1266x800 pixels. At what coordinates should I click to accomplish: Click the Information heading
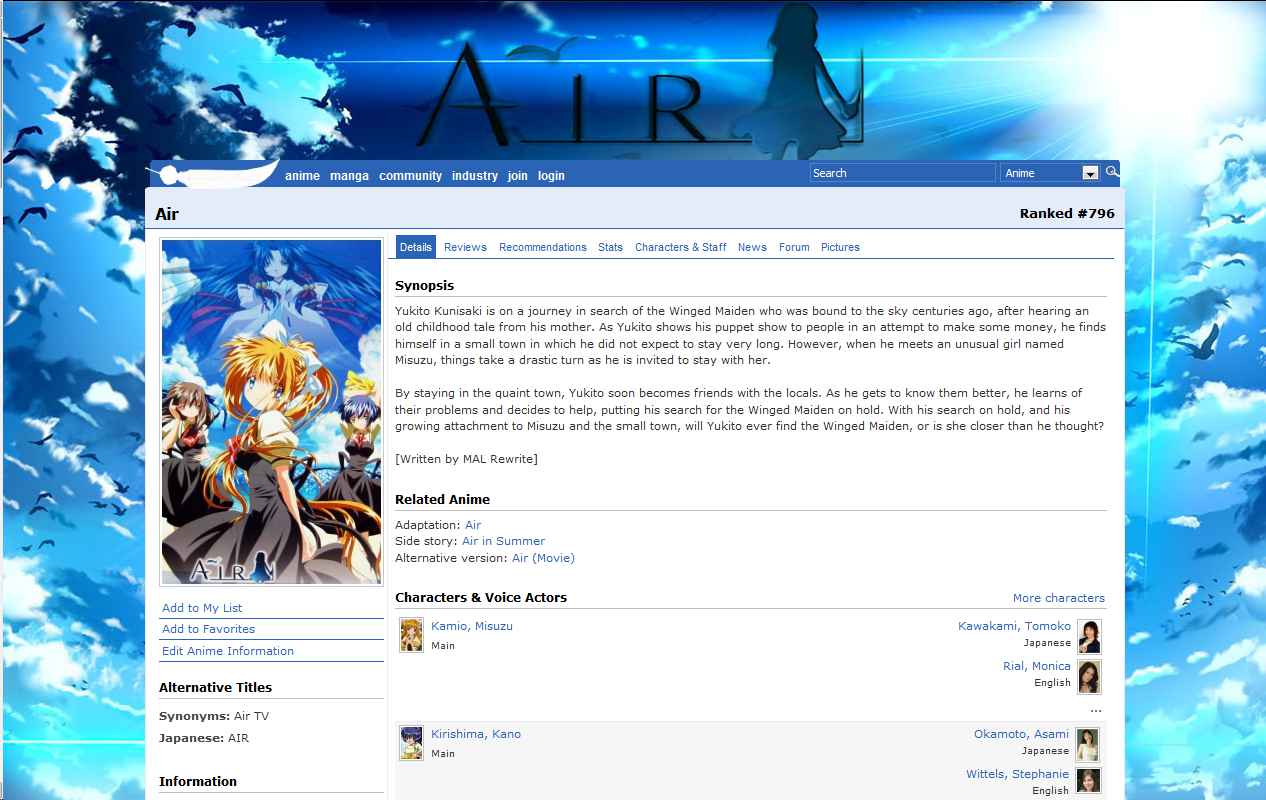pos(198,782)
